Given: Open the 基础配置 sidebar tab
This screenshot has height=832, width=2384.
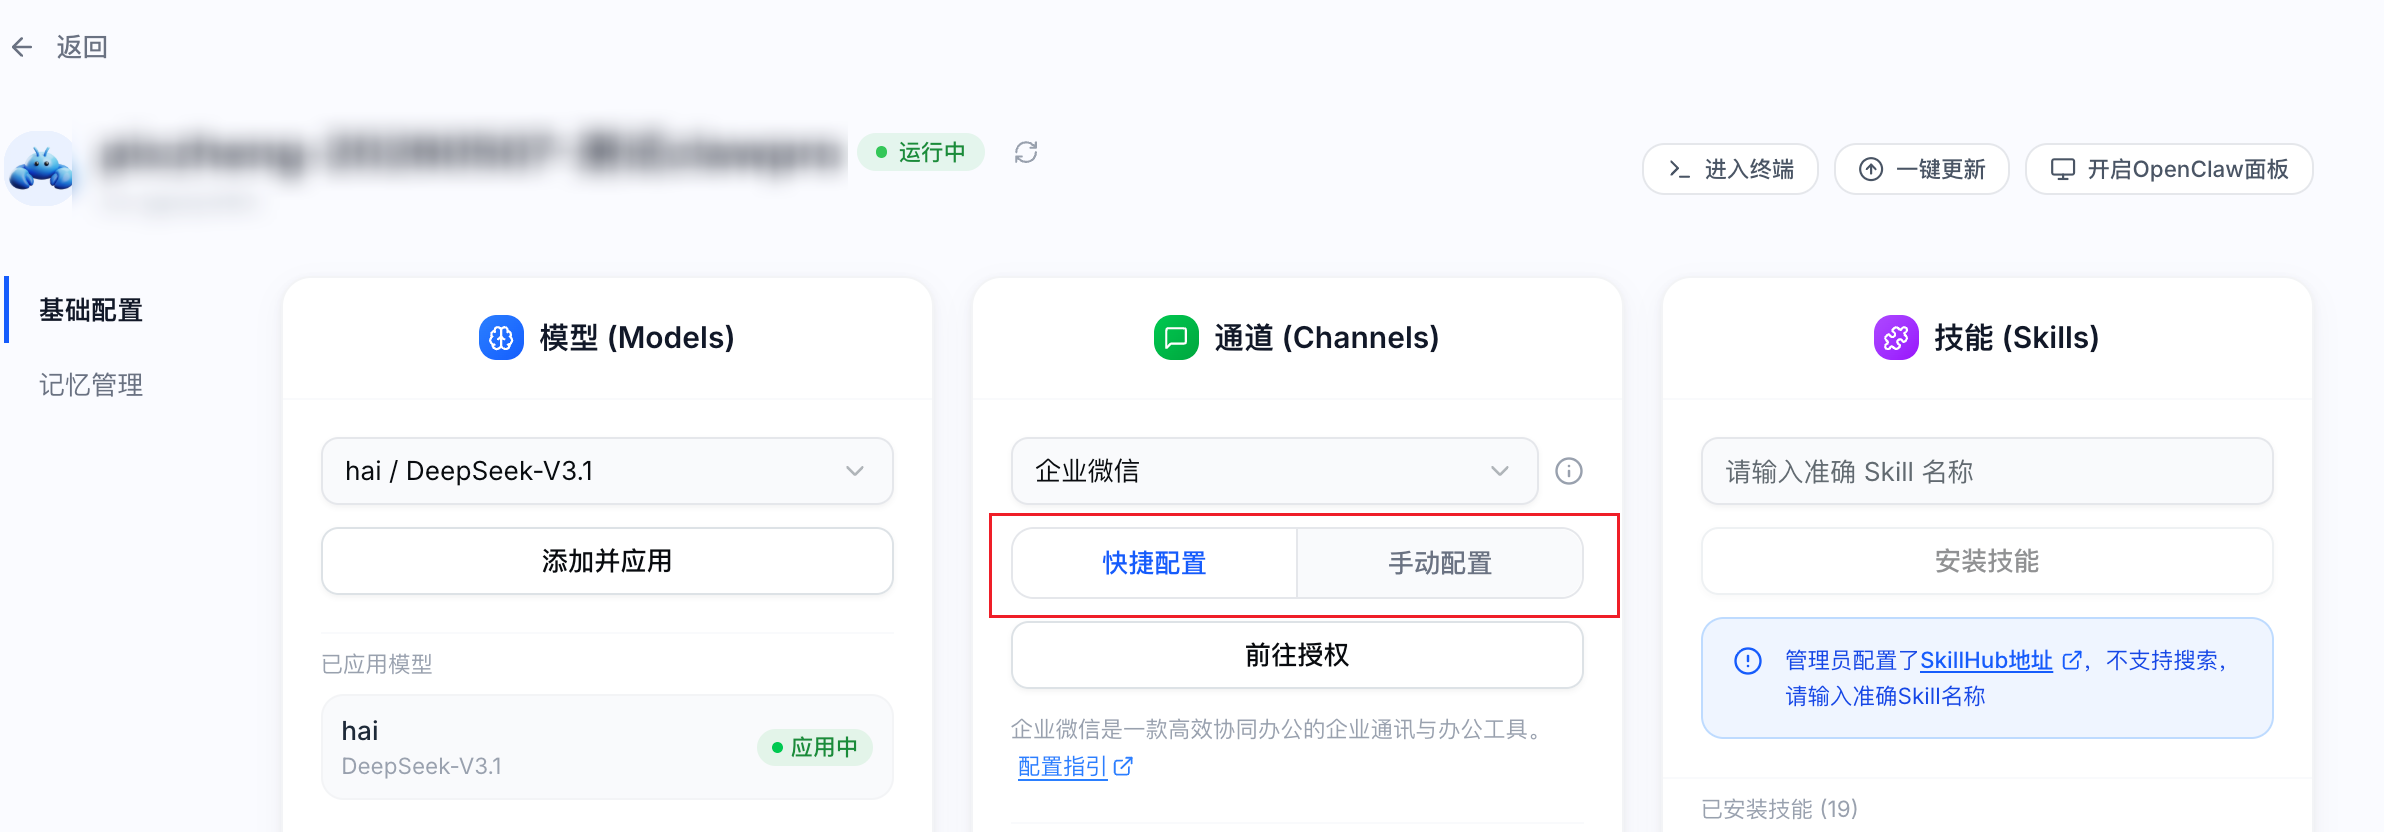Looking at the screenshot, I should tap(91, 310).
